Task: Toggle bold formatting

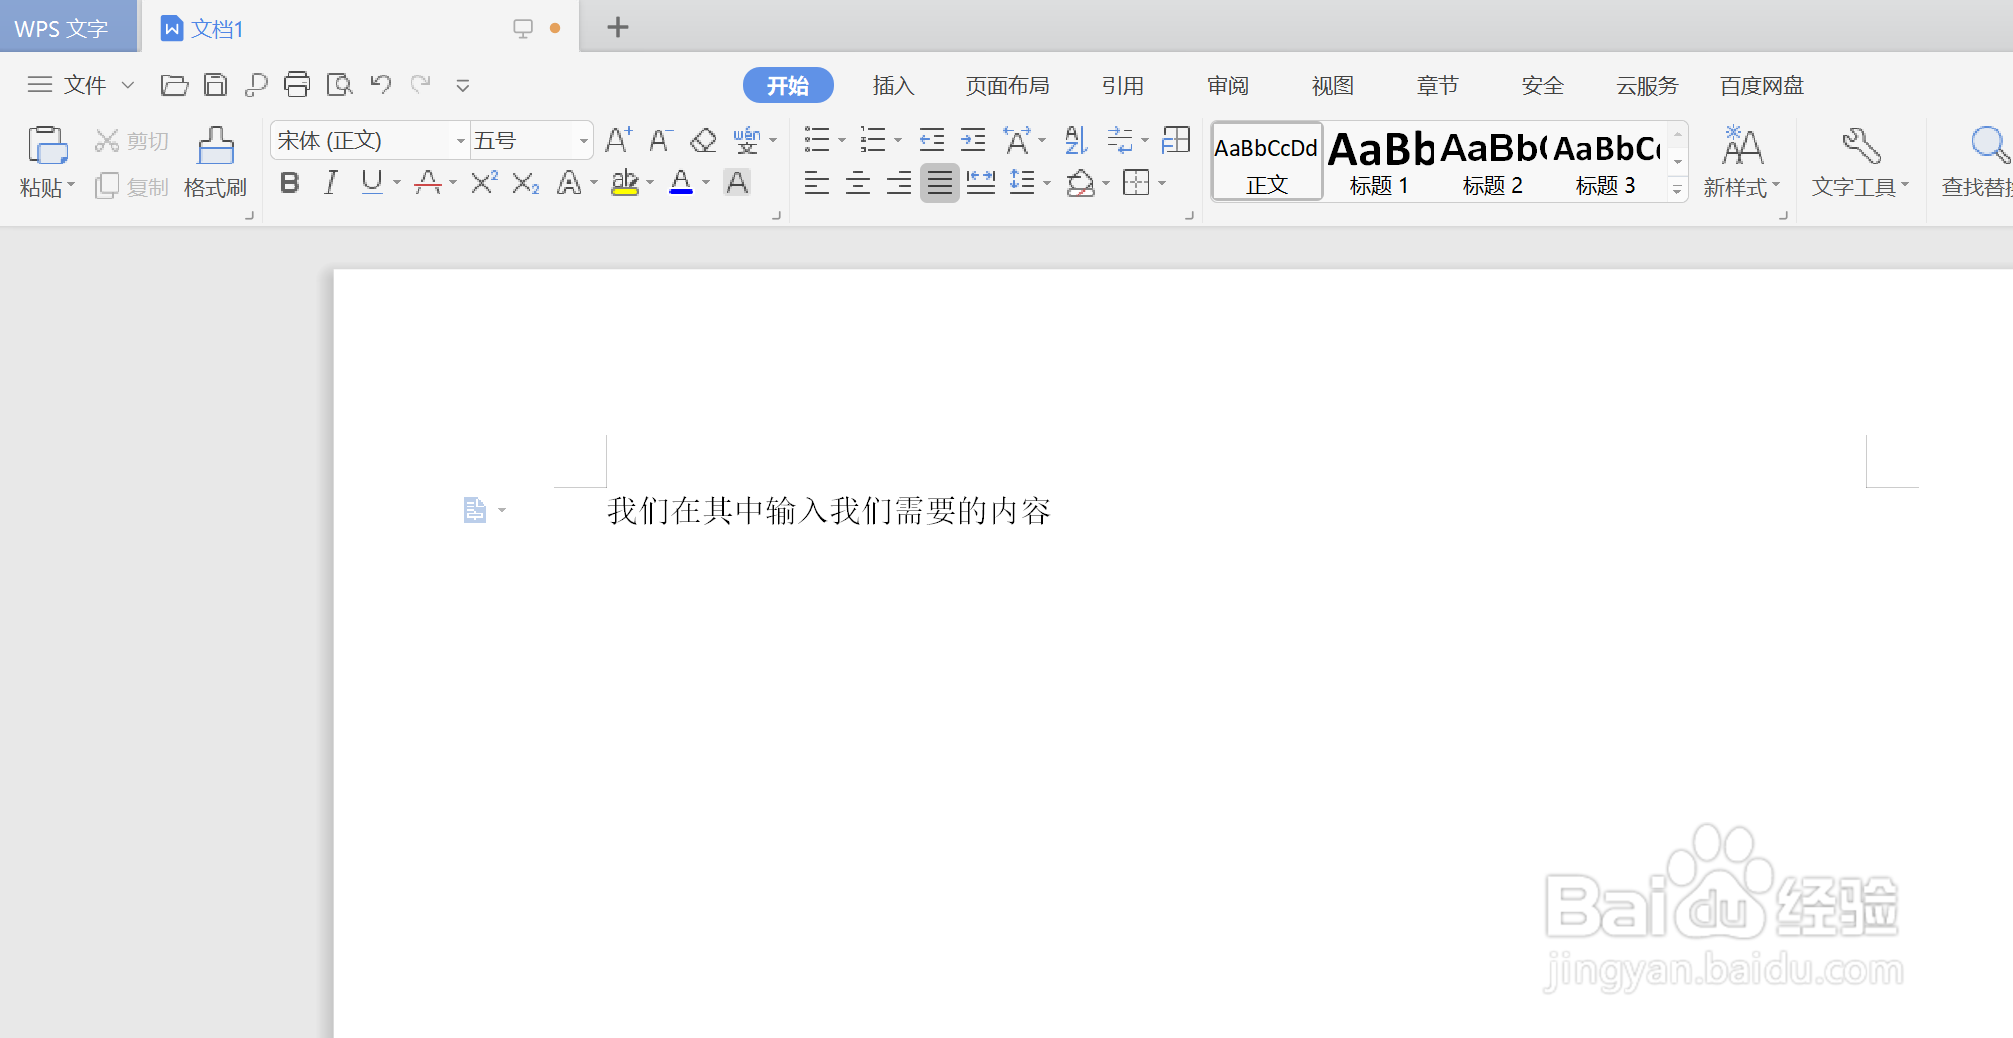Action: pyautogui.click(x=289, y=182)
